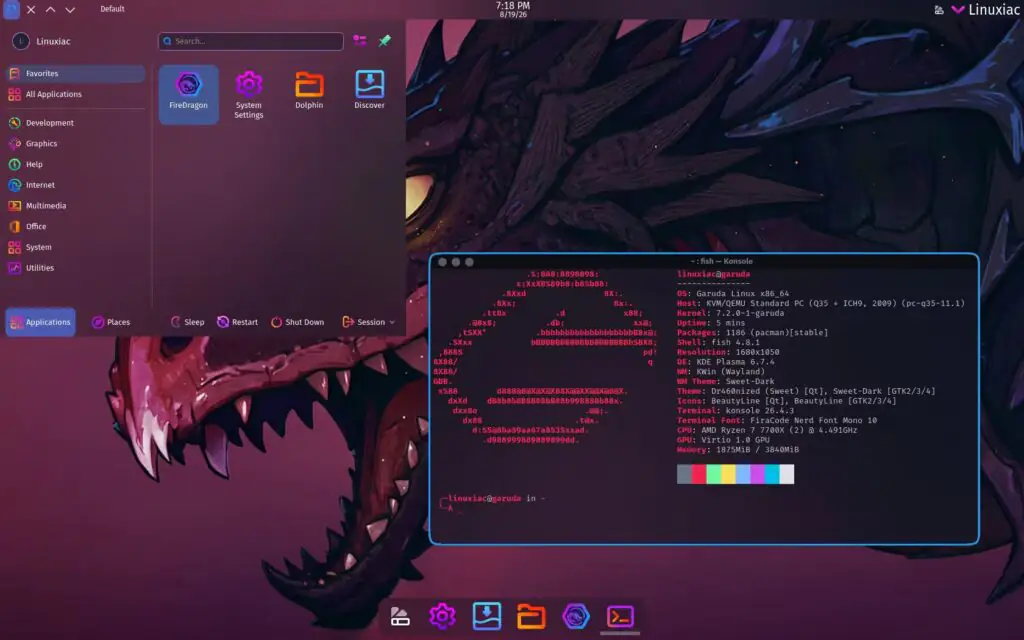Click the 'CPU: AMD Ryzen 7 7700X' line

767,430
